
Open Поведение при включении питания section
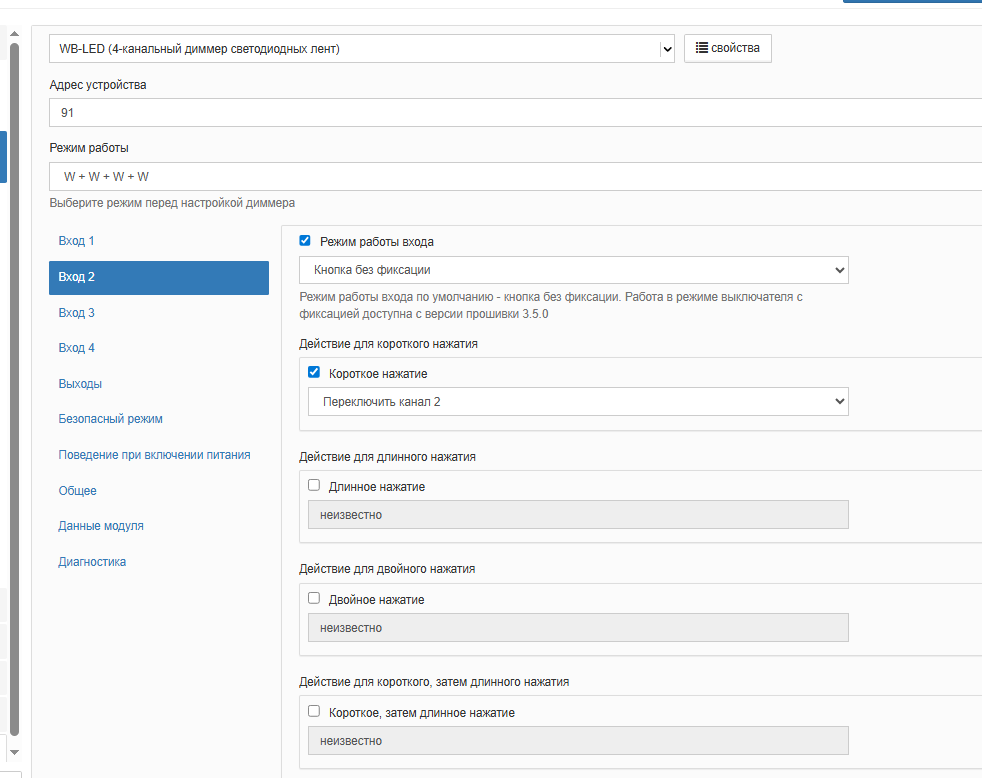click(154, 455)
